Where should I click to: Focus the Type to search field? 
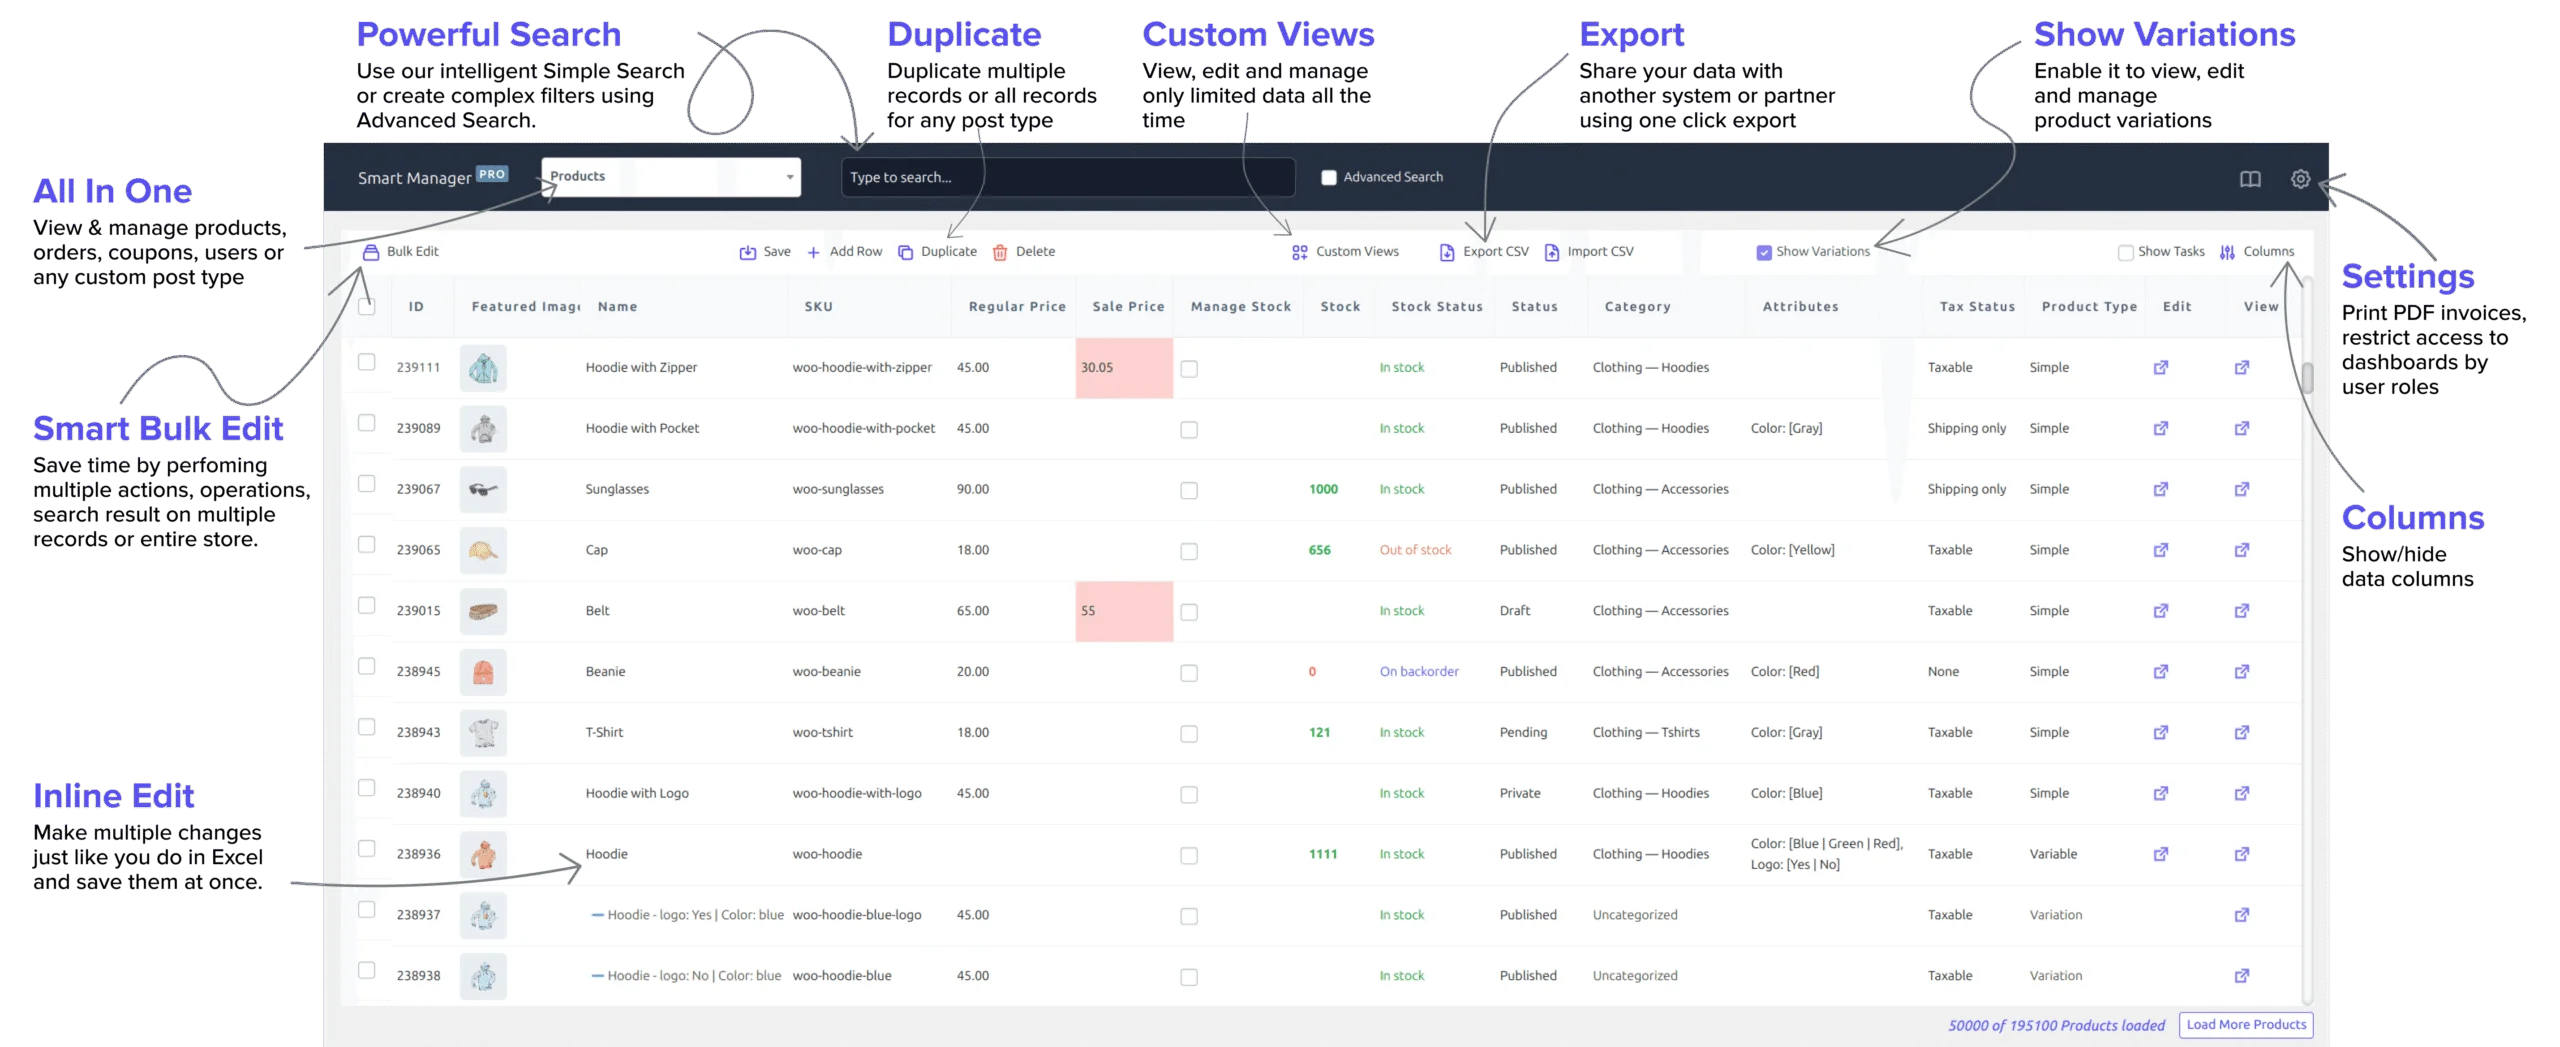(x=1068, y=178)
